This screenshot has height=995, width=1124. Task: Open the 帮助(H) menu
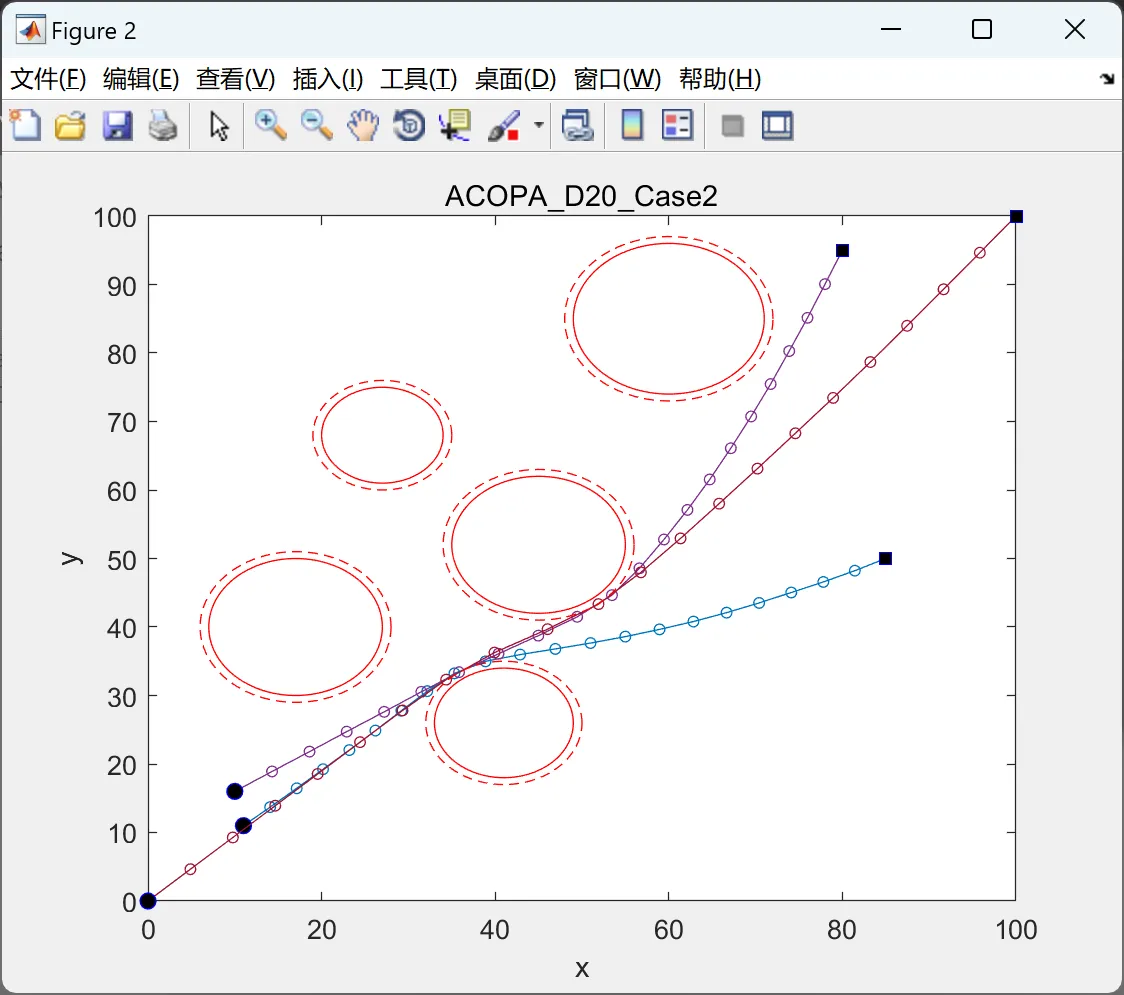720,79
